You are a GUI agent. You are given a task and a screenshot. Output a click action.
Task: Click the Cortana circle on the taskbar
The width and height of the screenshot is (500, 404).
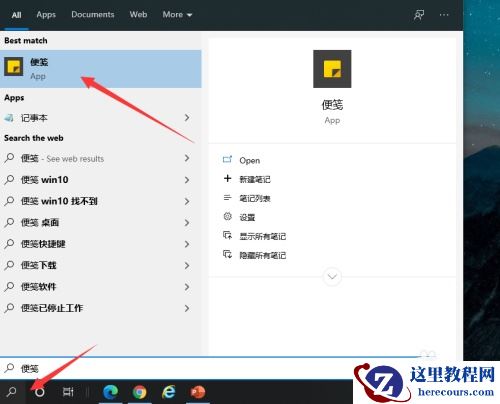(x=40, y=392)
